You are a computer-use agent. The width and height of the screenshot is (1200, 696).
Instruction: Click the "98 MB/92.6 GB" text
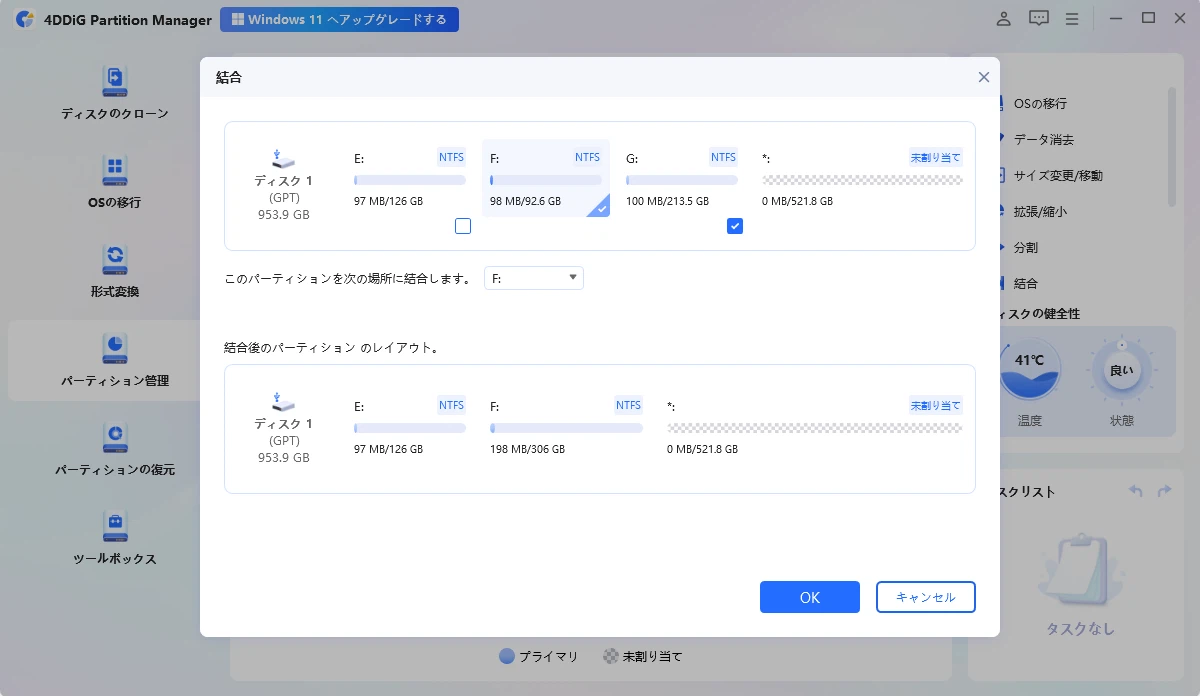526,201
